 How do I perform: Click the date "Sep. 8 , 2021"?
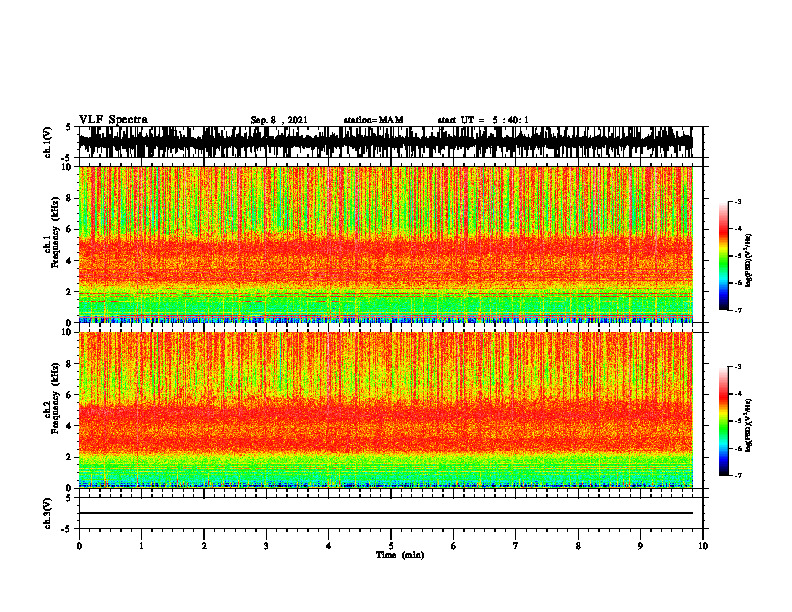point(279,120)
